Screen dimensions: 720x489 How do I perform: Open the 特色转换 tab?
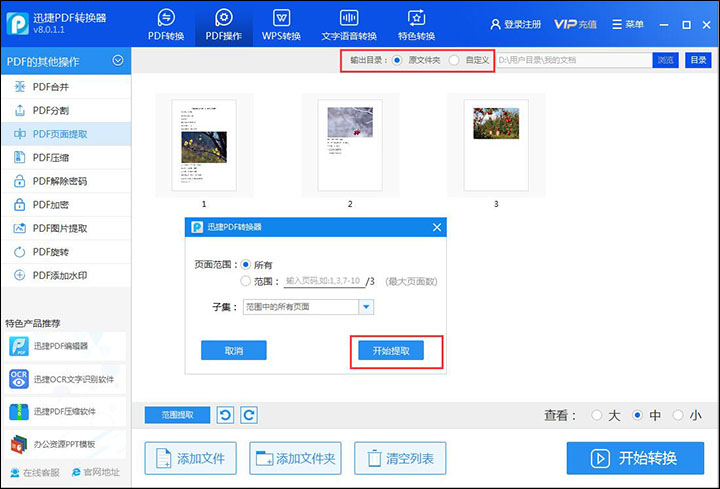click(416, 25)
